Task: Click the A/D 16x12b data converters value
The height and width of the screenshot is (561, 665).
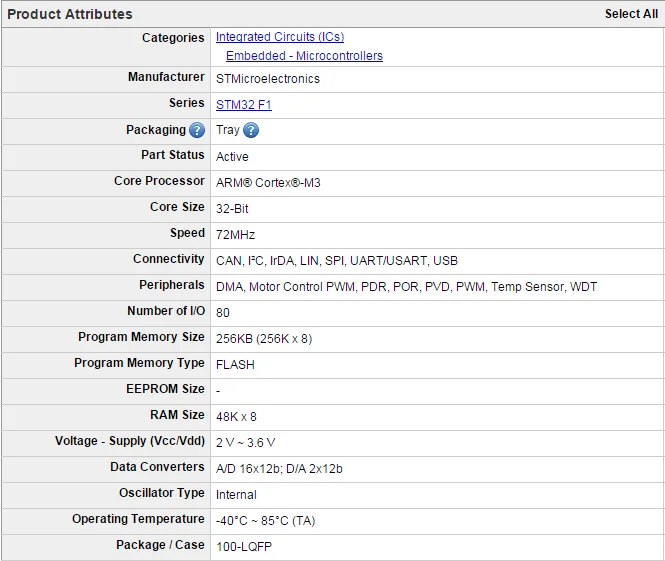Action: pyautogui.click(x=279, y=468)
